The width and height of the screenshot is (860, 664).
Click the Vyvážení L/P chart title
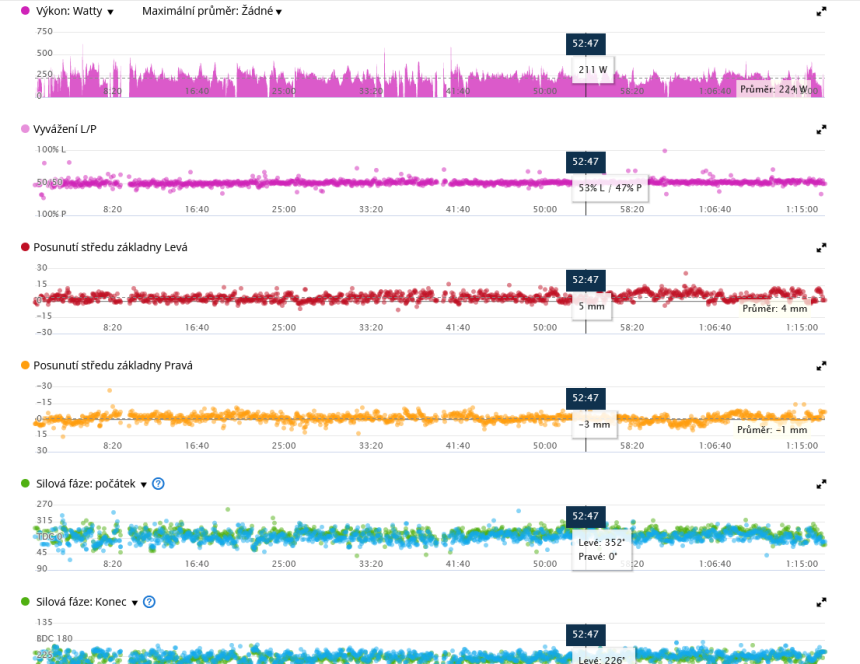[65, 129]
